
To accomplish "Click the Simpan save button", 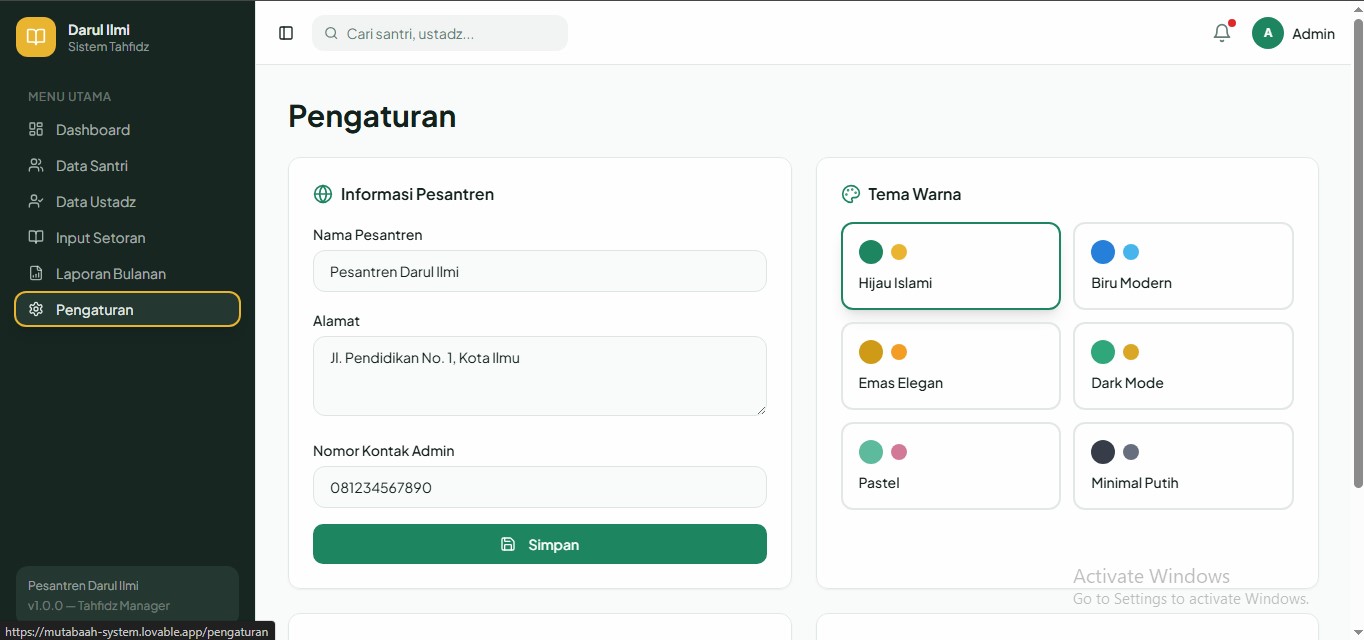I will pos(540,544).
